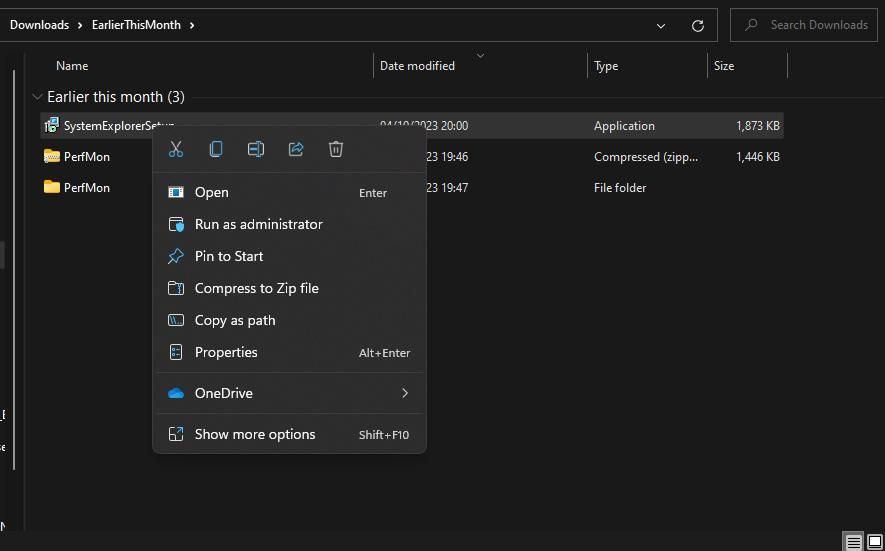Open Properties from the context menu
The height and width of the screenshot is (551, 885).
pos(226,352)
